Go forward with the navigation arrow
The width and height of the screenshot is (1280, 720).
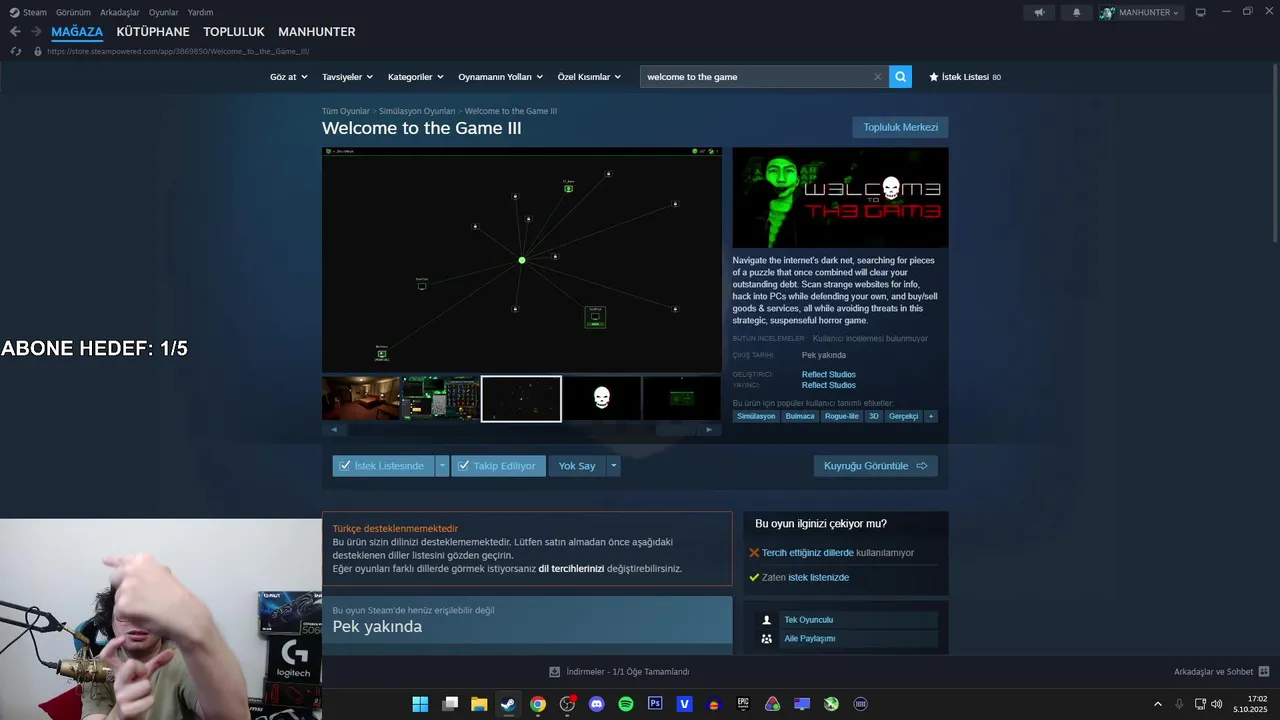36,32
